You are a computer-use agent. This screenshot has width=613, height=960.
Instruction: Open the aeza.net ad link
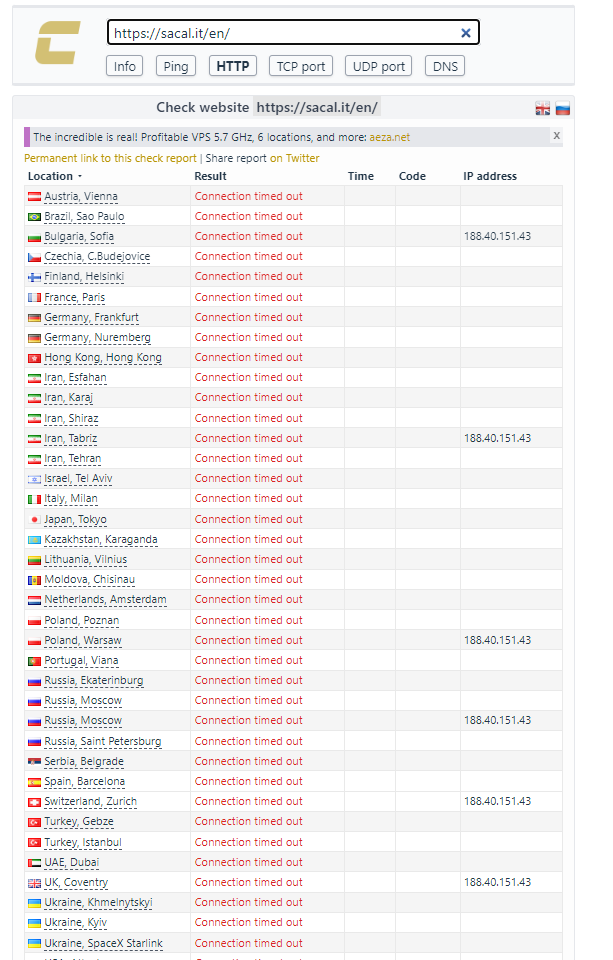point(389,137)
